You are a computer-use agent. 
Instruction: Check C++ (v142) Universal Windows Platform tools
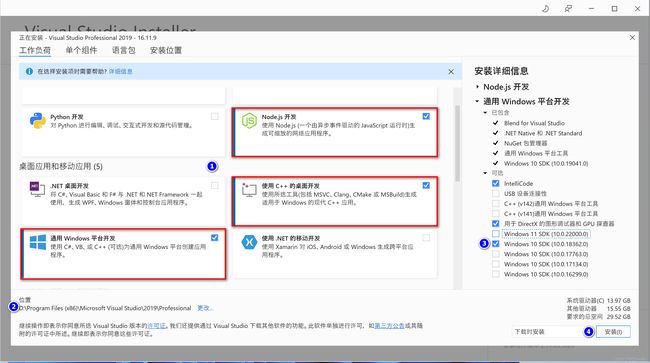[x=496, y=203]
